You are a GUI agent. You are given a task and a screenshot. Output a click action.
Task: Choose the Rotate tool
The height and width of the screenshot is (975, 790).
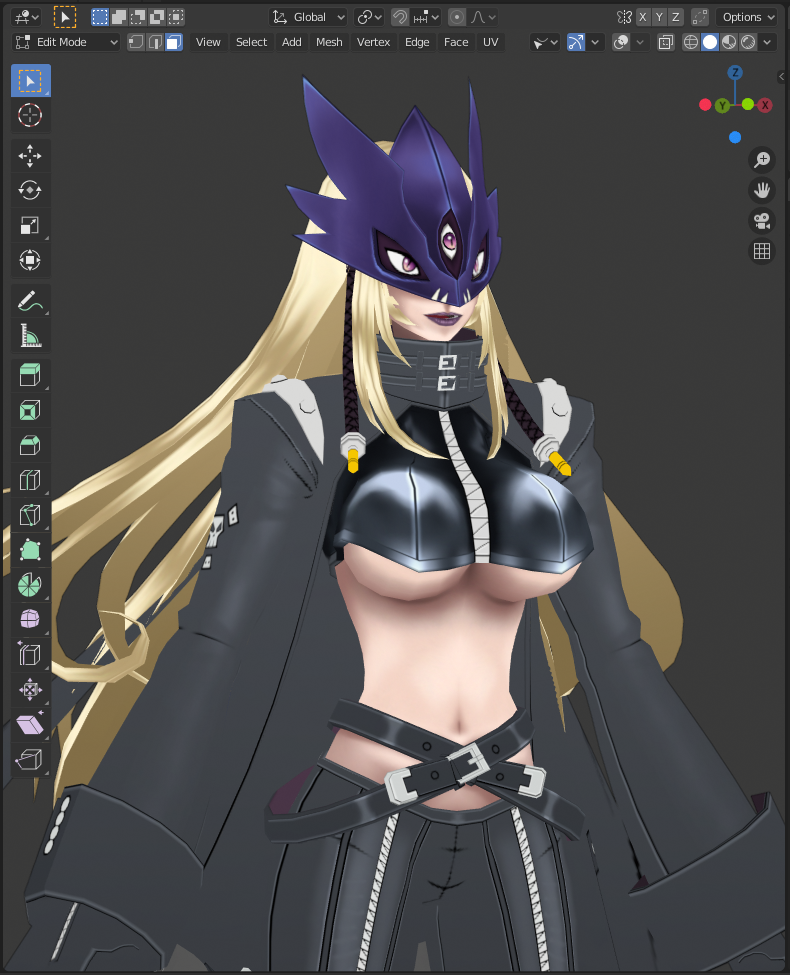[x=30, y=190]
